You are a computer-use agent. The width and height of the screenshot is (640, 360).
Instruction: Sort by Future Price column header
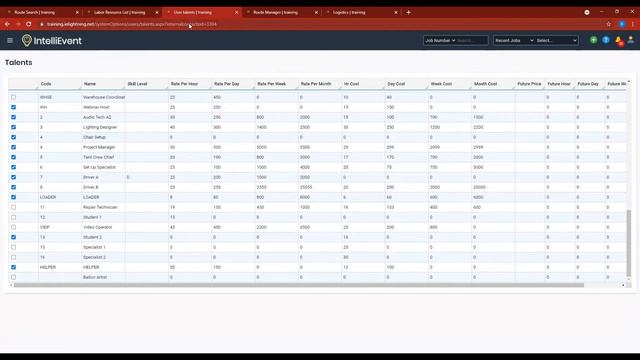click(x=529, y=84)
